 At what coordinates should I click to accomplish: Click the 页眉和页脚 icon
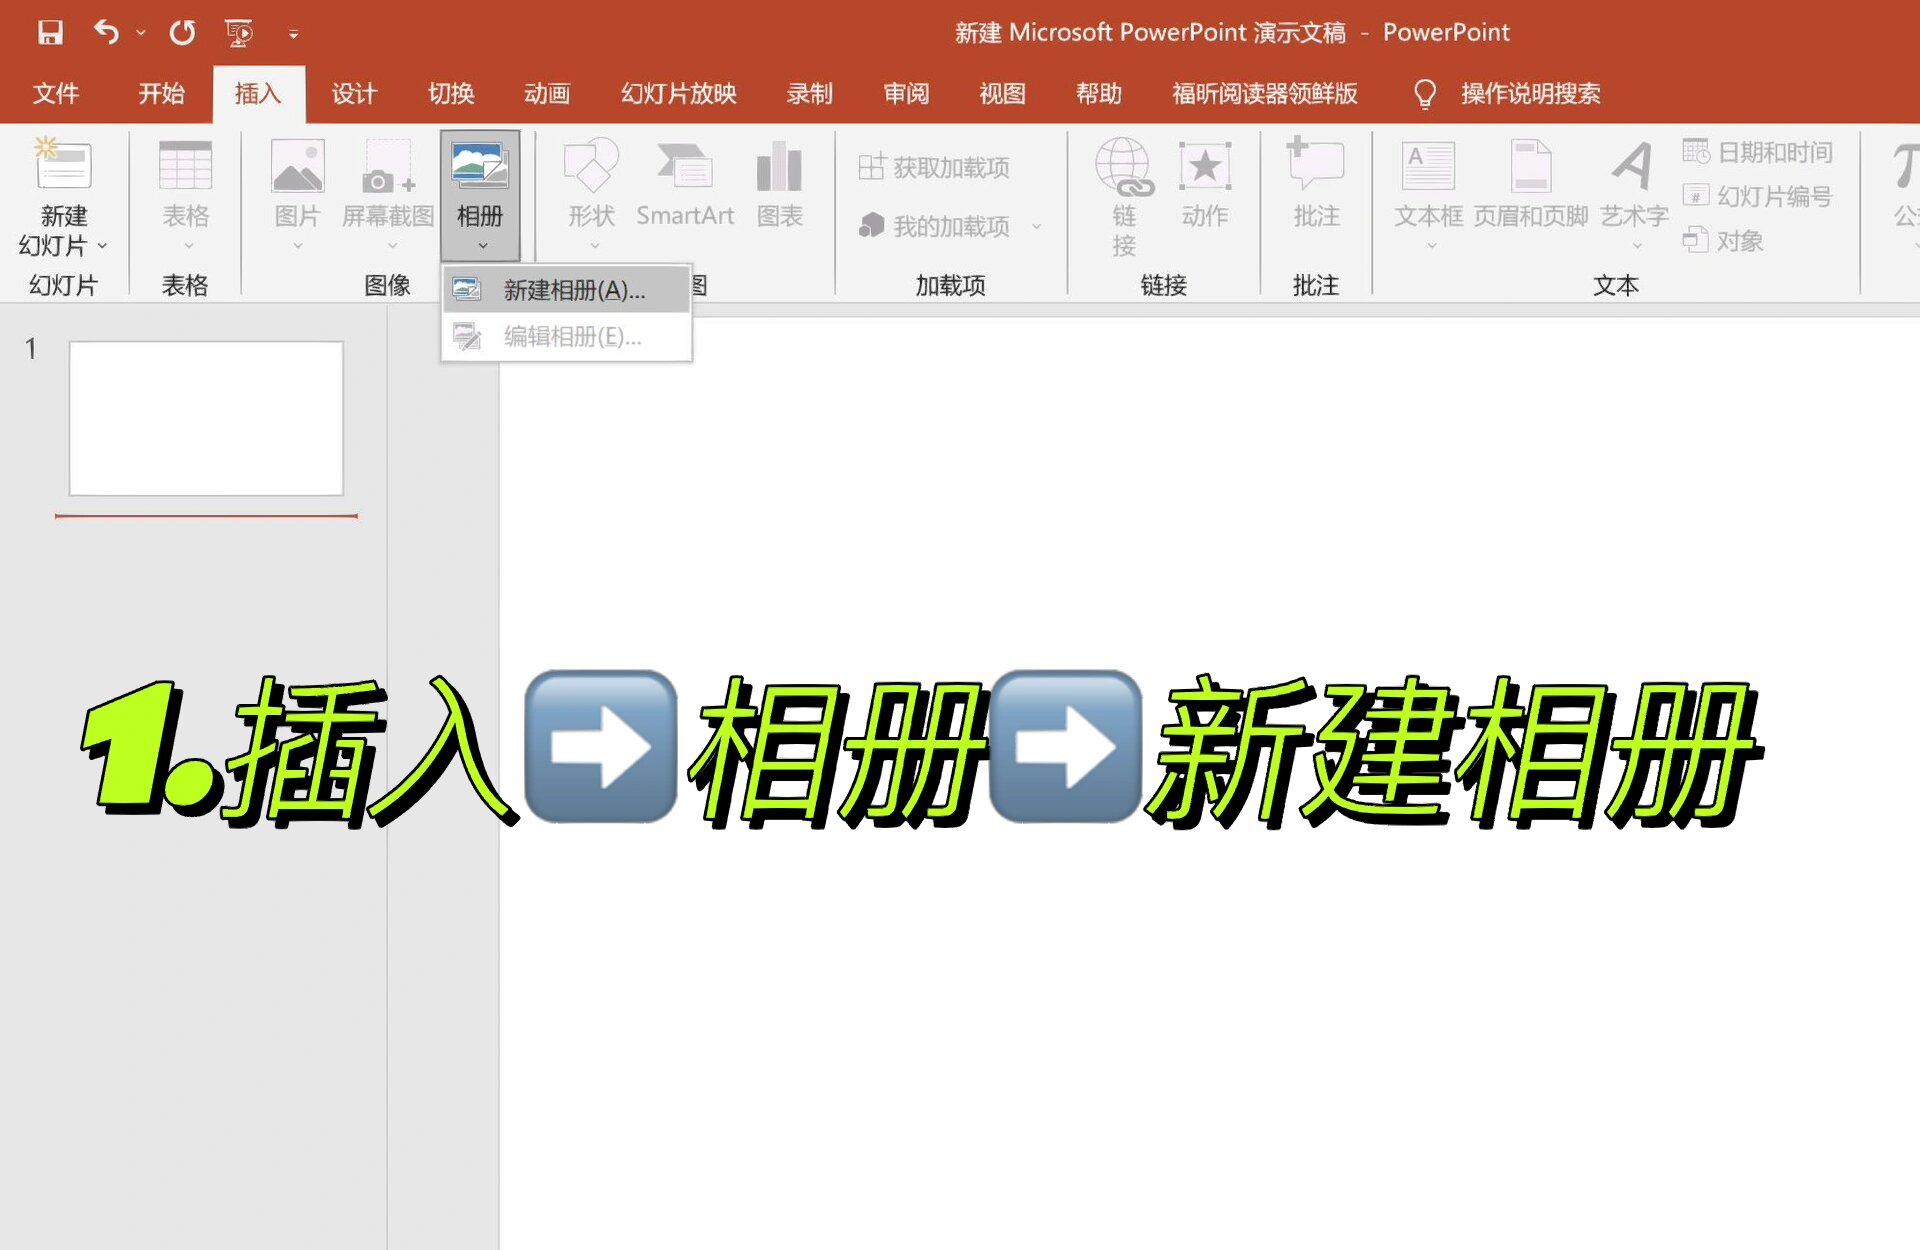(1530, 166)
